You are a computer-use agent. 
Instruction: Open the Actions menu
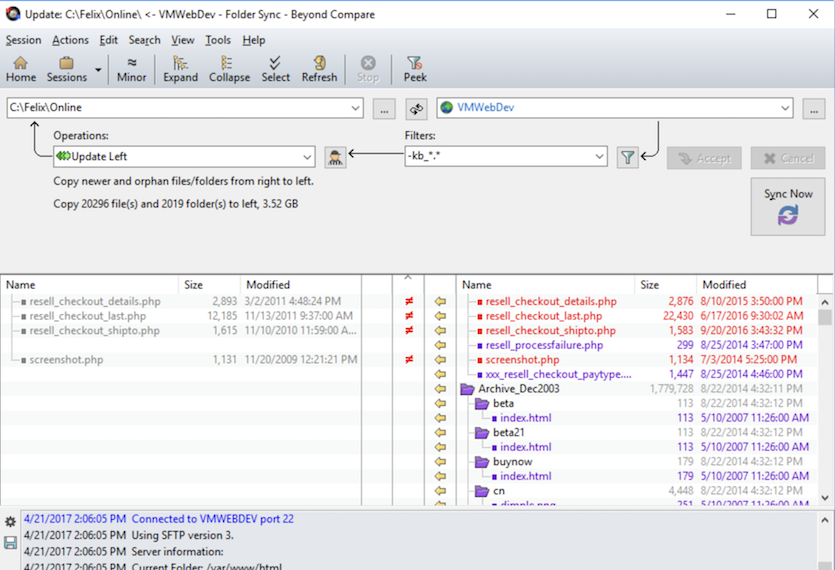(x=70, y=40)
